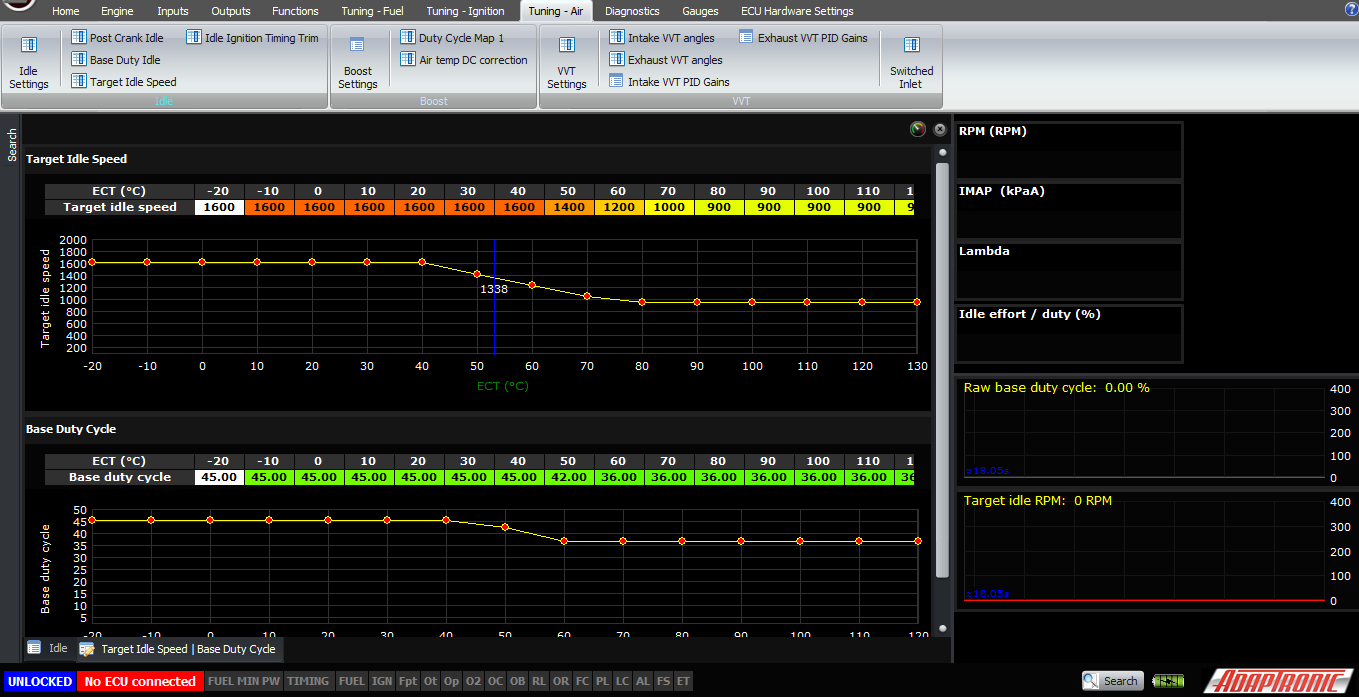1359x697 pixels.
Task: Switch to the Idle document tab
Action: click(x=48, y=648)
